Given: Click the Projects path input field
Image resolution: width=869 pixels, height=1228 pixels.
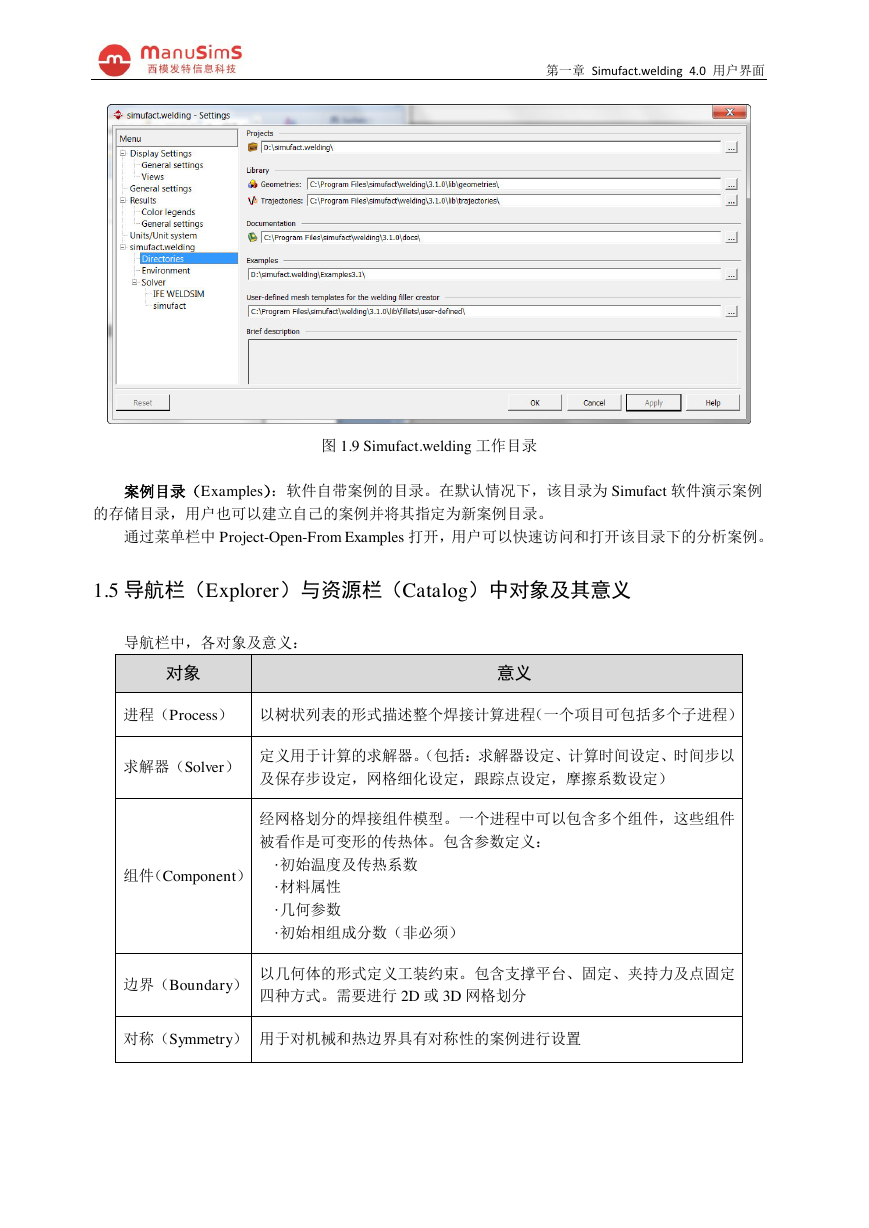Looking at the screenshot, I should [x=491, y=147].
